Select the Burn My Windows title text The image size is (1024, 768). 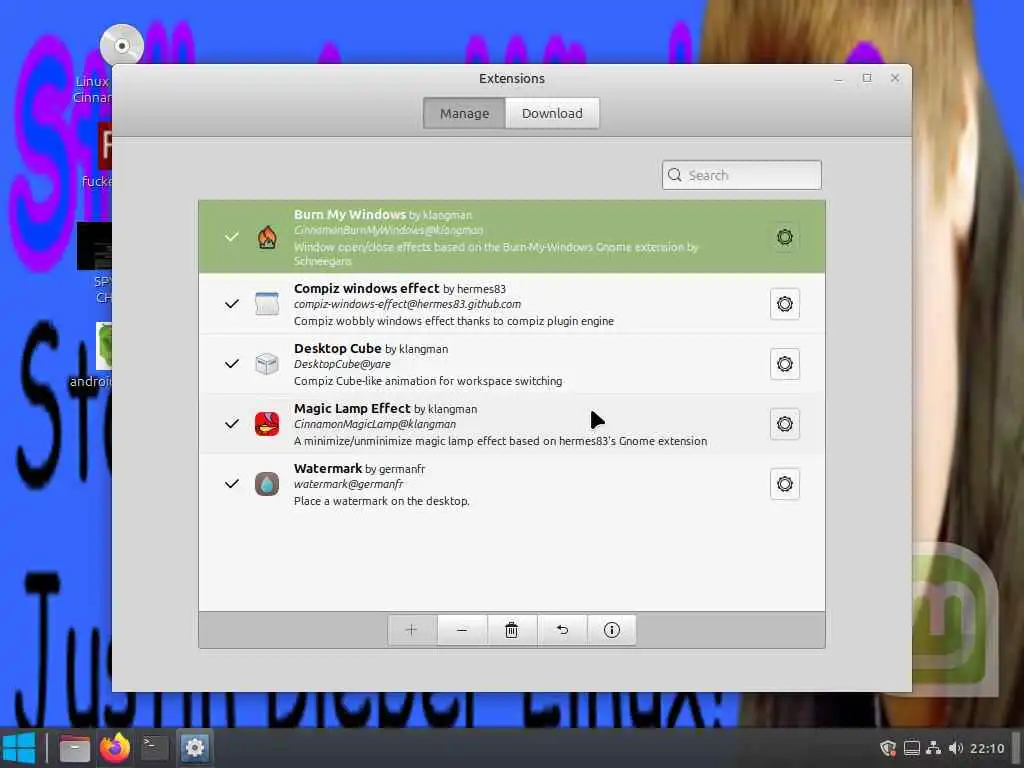(349, 214)
